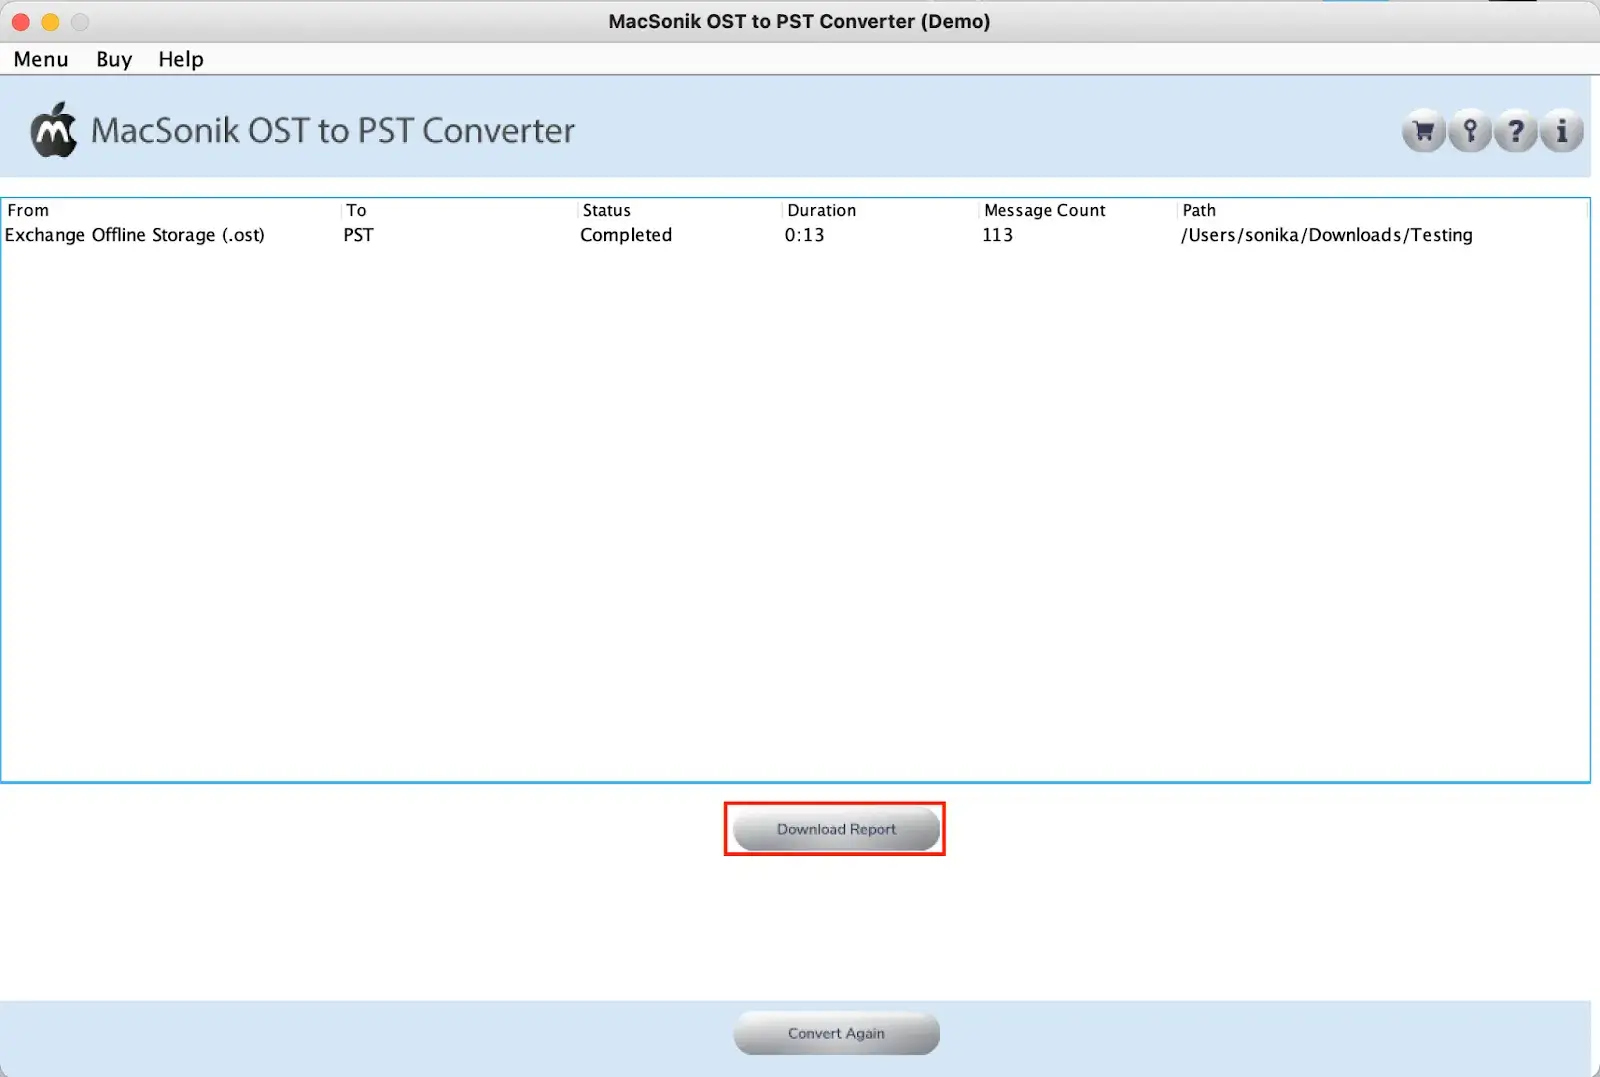
Task: Open the Menu menu
Action: pyautogui.click(x=41, y=59)
